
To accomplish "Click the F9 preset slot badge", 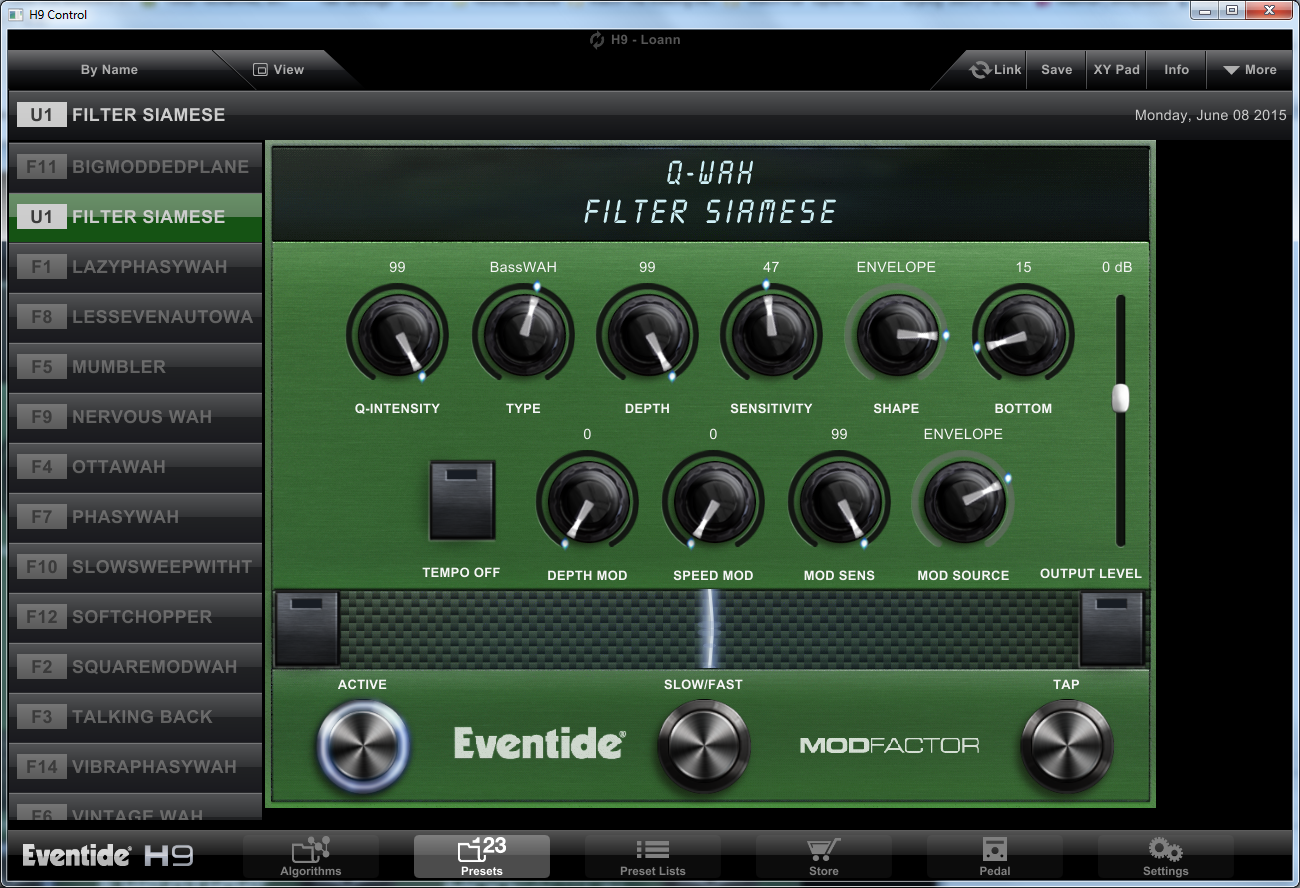I will point(41,417).
